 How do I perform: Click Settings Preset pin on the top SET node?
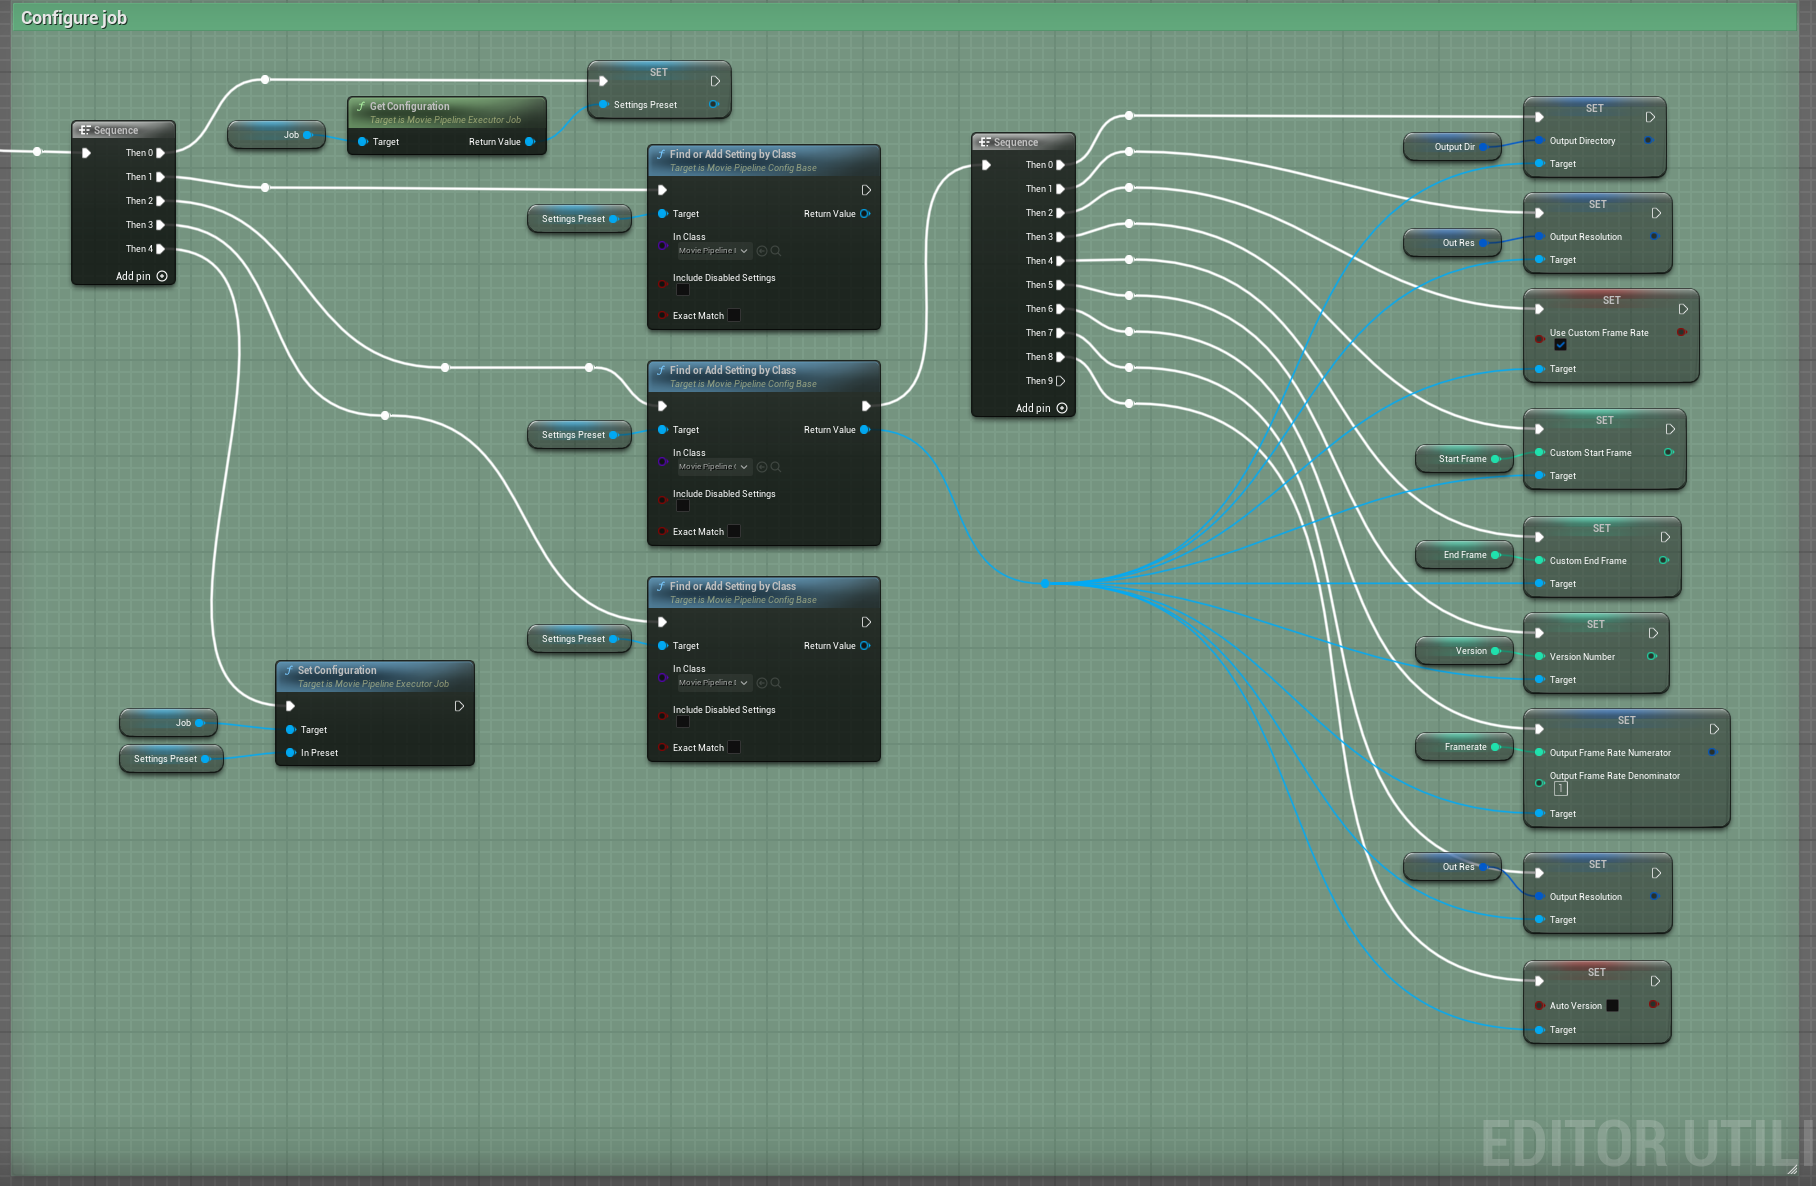pyautogui.click(x=603, y=105)
